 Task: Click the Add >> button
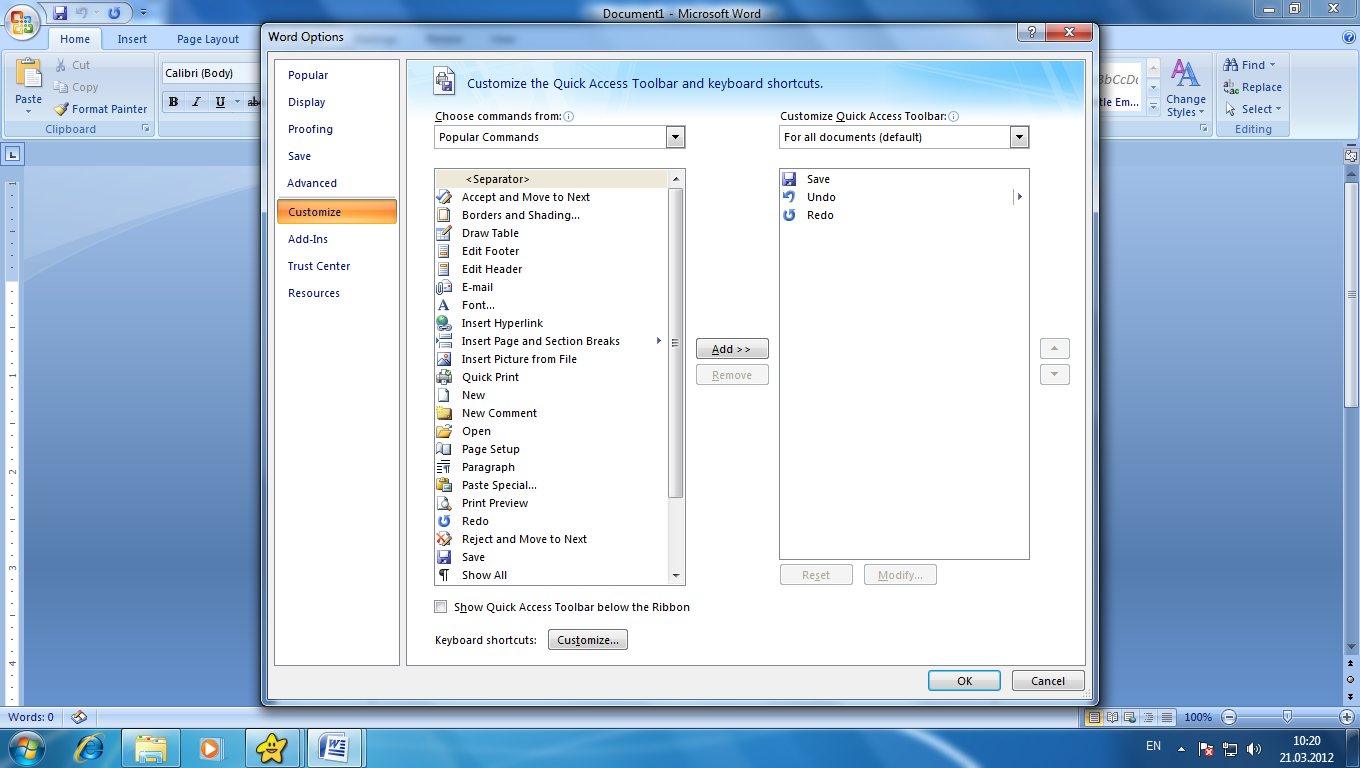[732, 349]
